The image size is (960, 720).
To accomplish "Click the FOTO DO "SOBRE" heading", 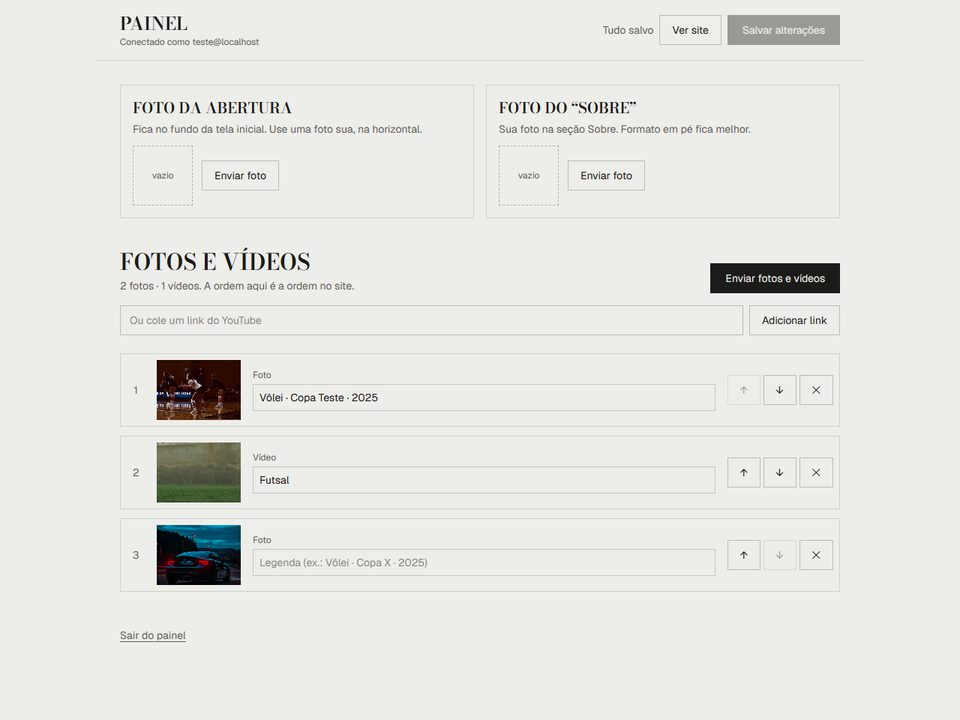I will (x=568, y=108).
